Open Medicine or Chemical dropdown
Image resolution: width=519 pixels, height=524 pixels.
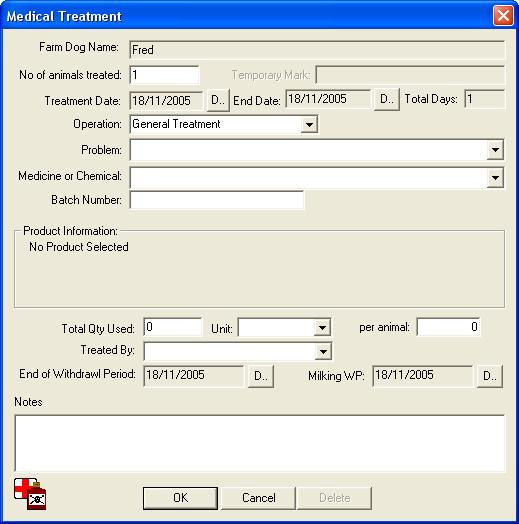point(495,178)
